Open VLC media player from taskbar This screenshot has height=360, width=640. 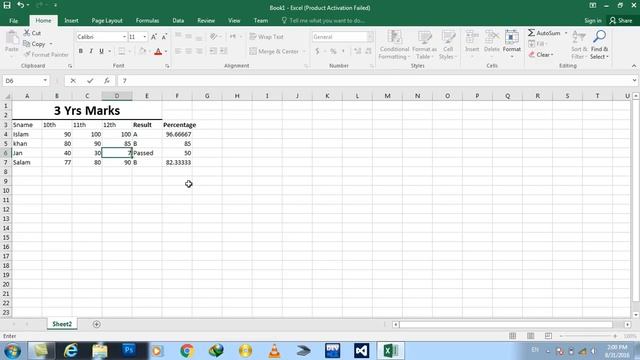coord(274,351)
